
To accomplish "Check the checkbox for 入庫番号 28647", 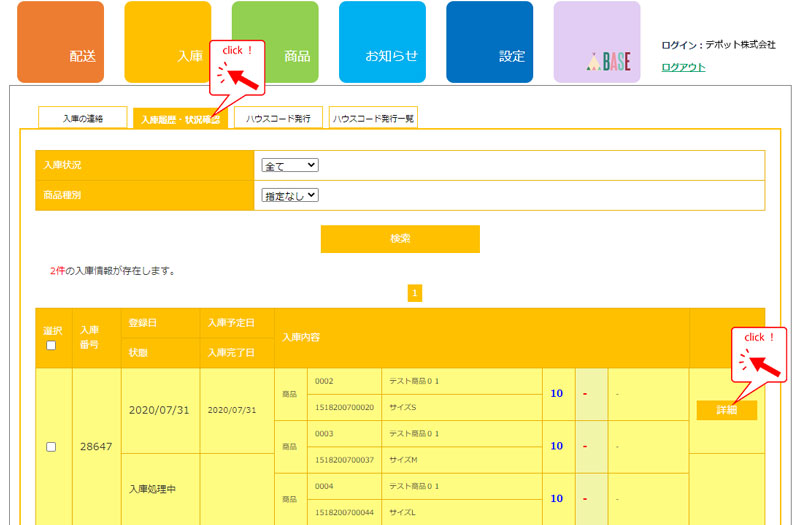I will 52,447.
